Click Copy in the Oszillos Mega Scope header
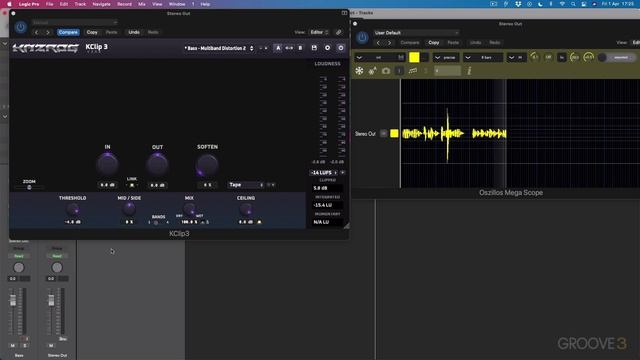 tap(433, 43)
